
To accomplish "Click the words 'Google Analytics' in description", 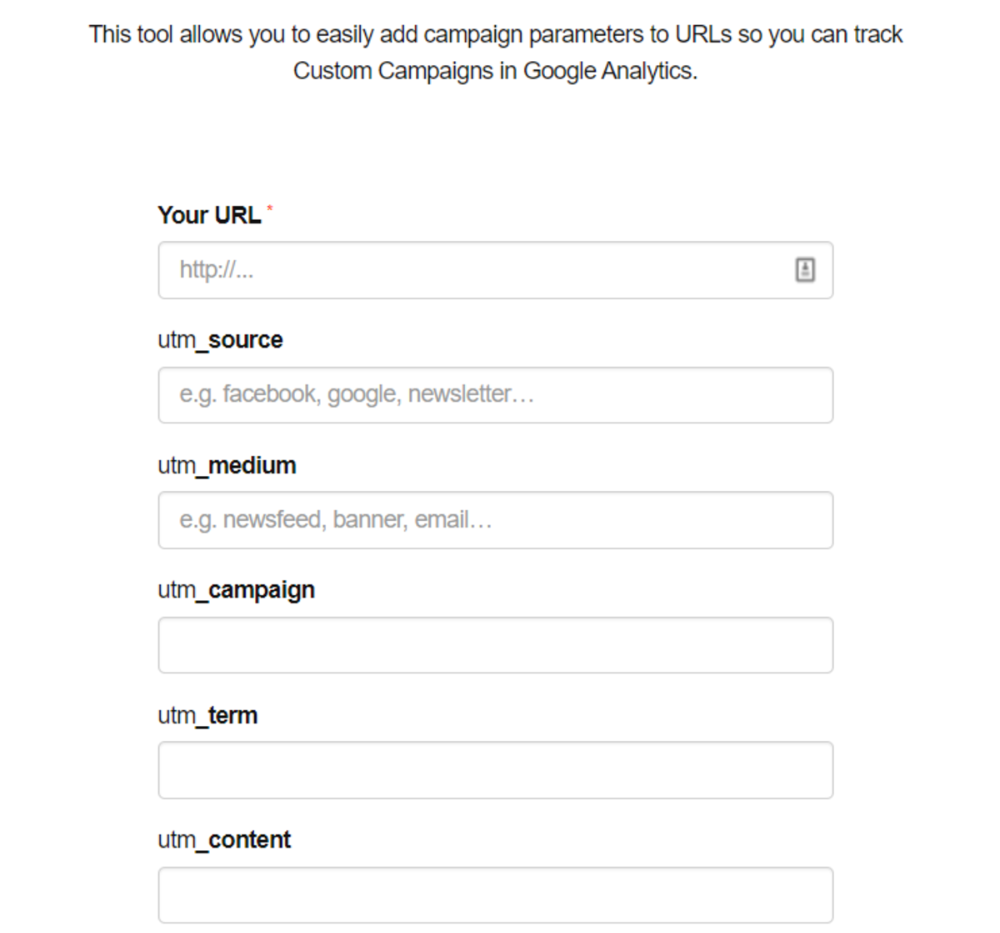I will coord(608,71).
